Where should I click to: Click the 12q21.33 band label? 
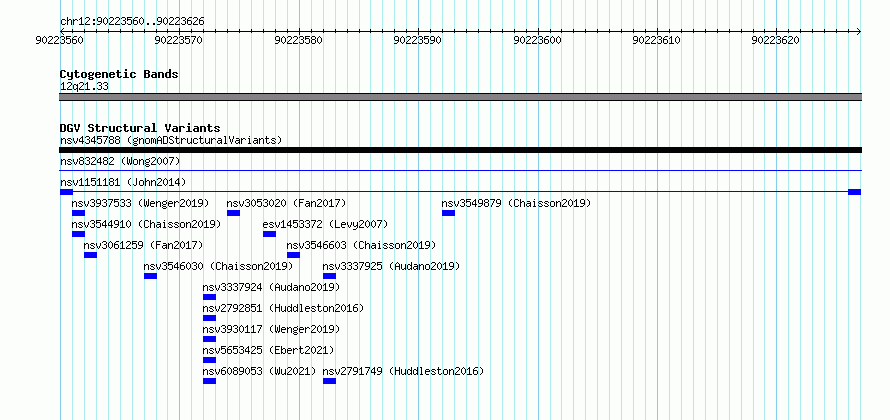point(84,87)
